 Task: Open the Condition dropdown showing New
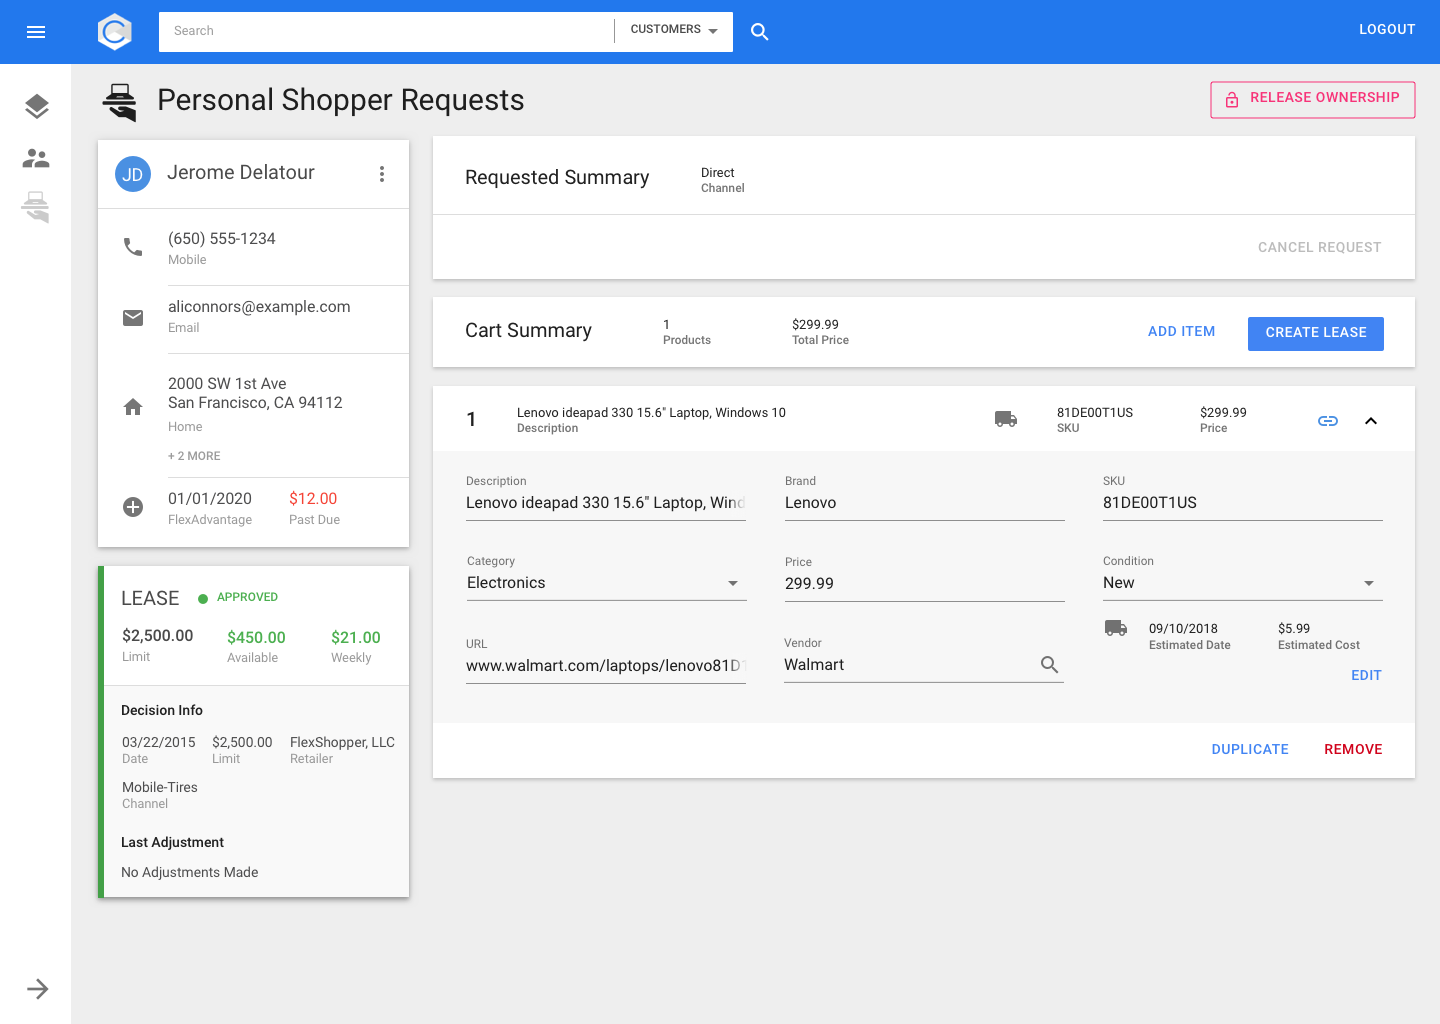click(1242, 583)
